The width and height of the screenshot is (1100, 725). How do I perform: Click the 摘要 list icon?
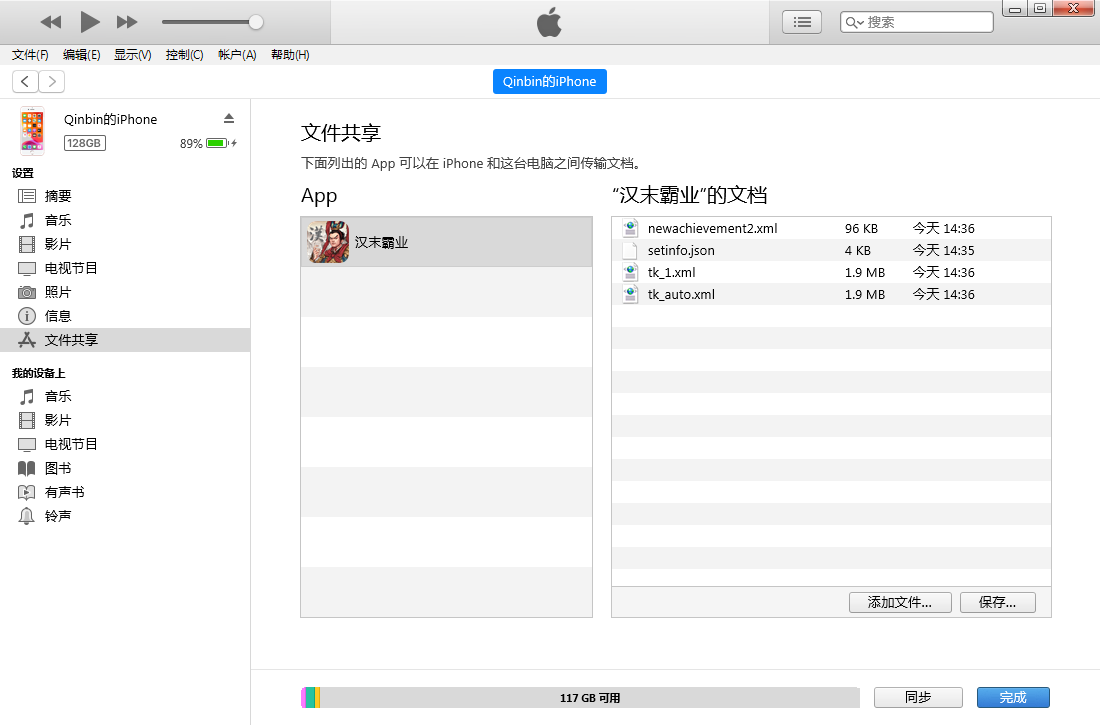(27, 196)
